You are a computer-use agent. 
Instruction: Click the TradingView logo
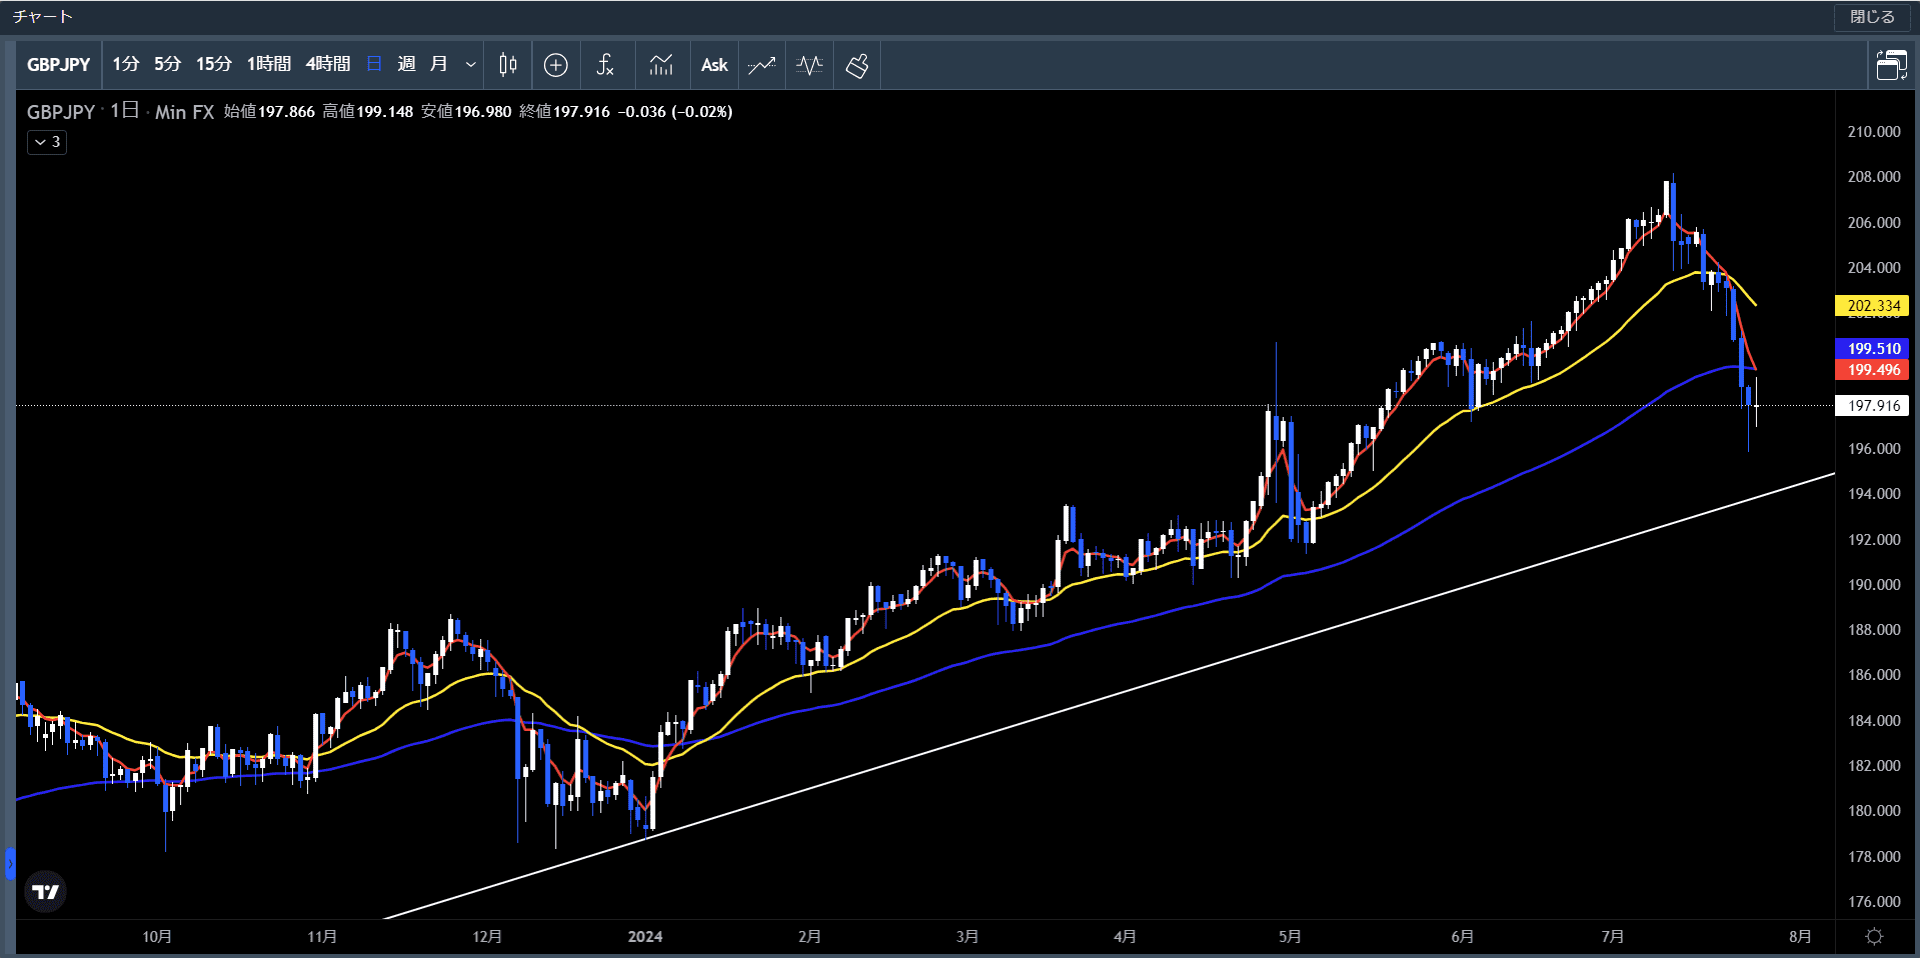45,891
